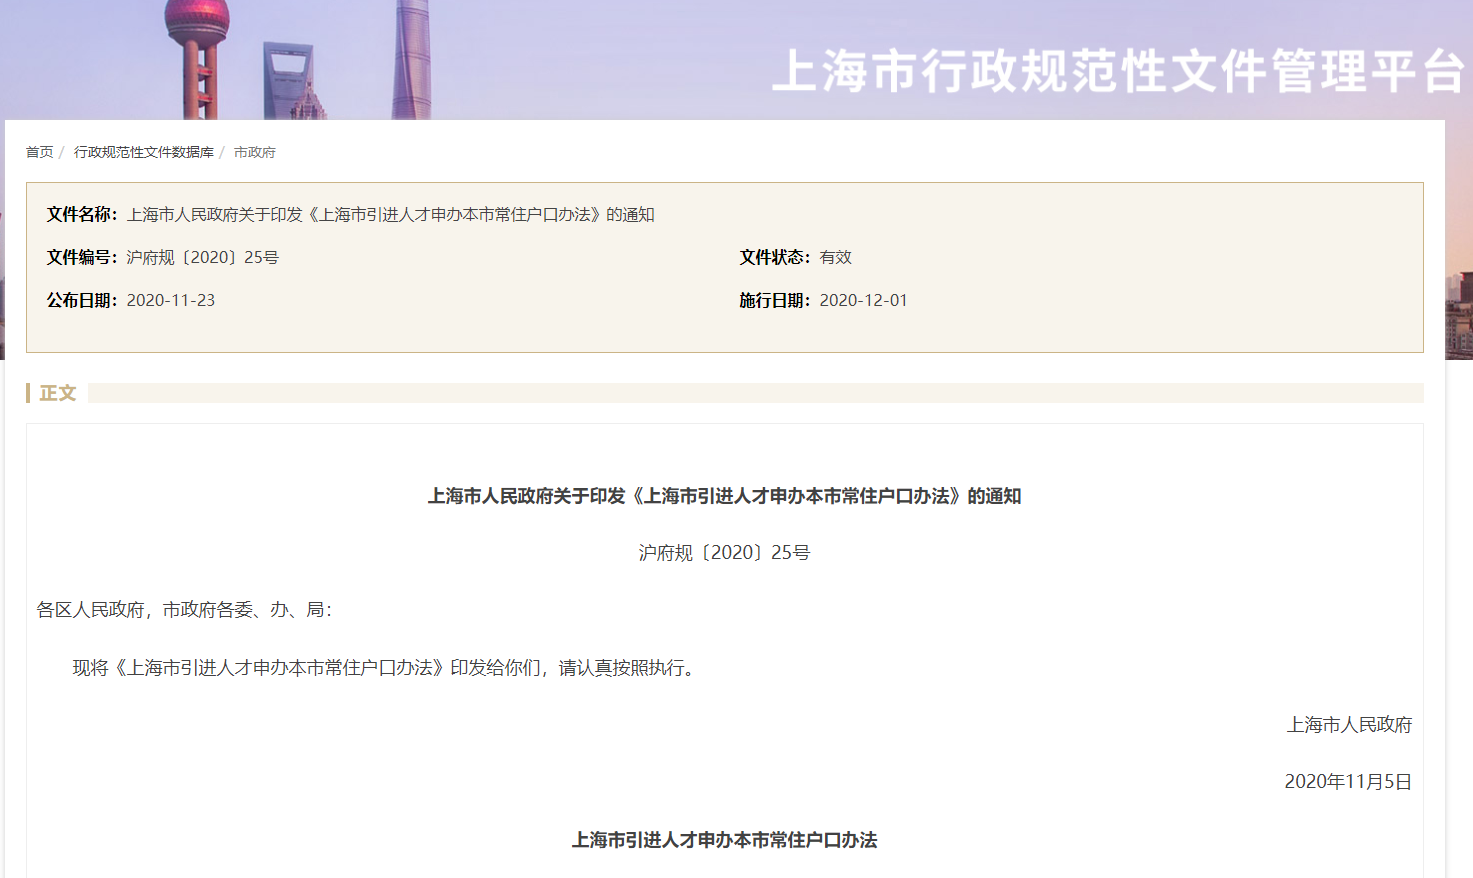Click the 正文 section heading
Image resolution: width=1473 pixels, height=878 pixels.
point(58,393)
